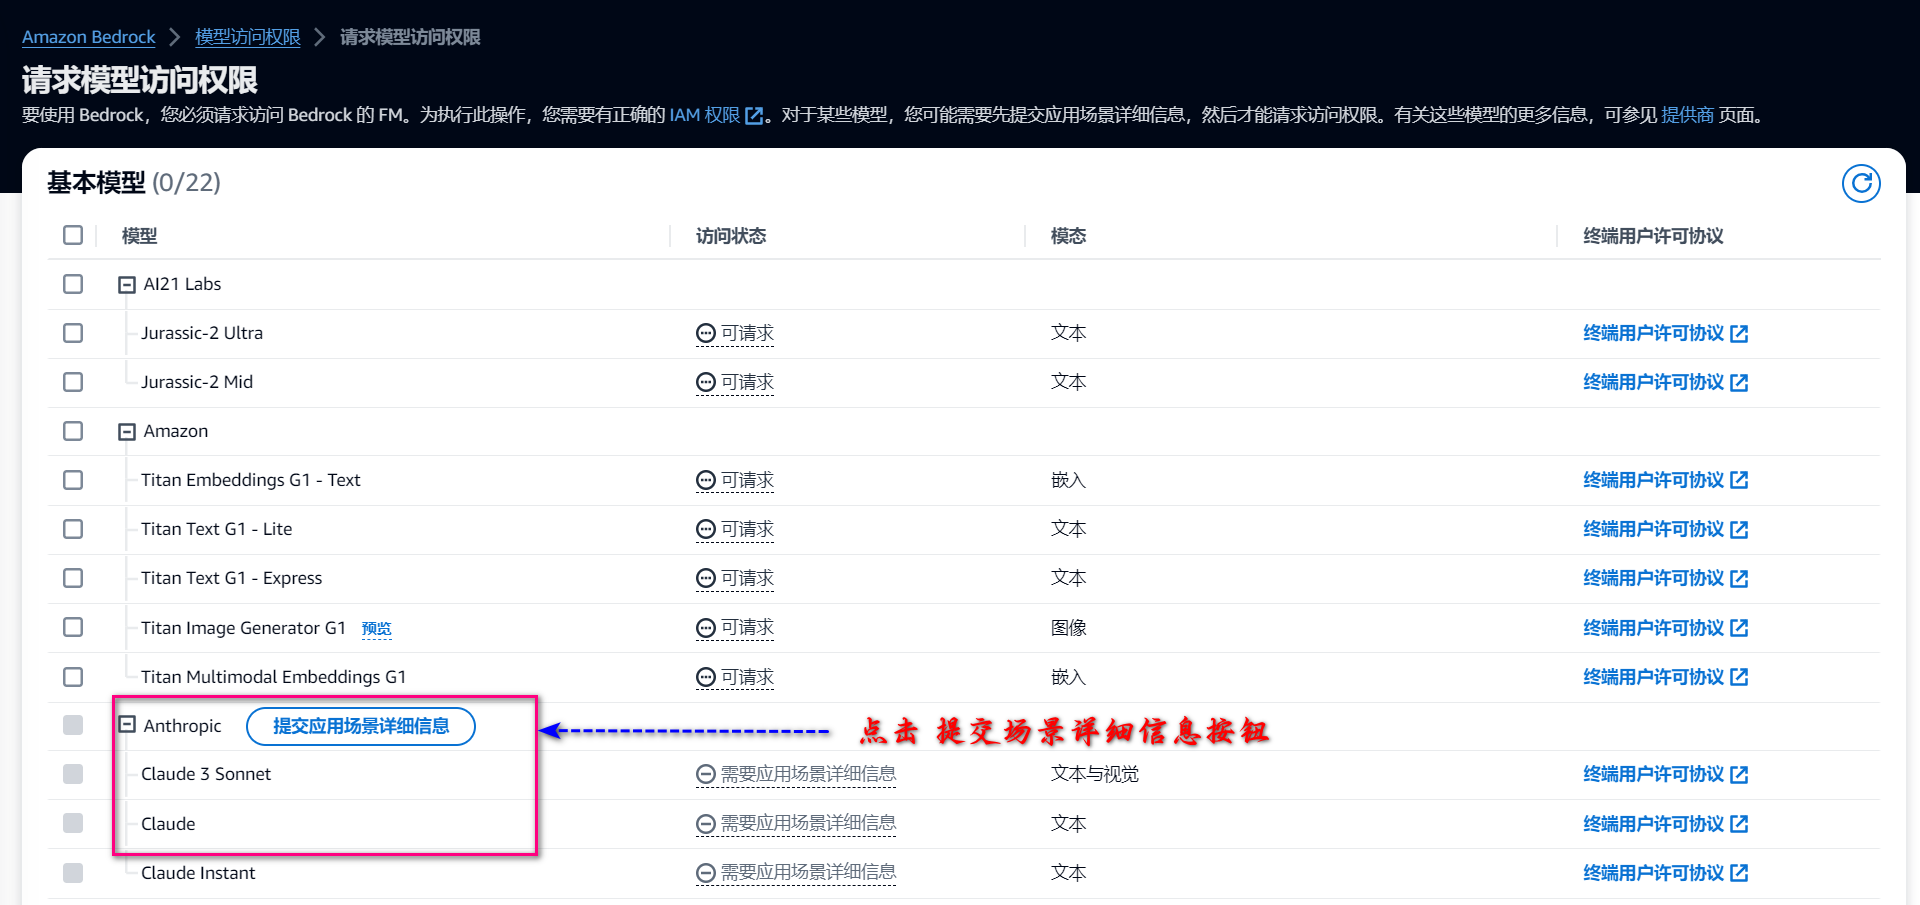Open the 模型访问权限 breadcrumb link
This screenshot has height=905, width=1920.
(x=247, y=37)
